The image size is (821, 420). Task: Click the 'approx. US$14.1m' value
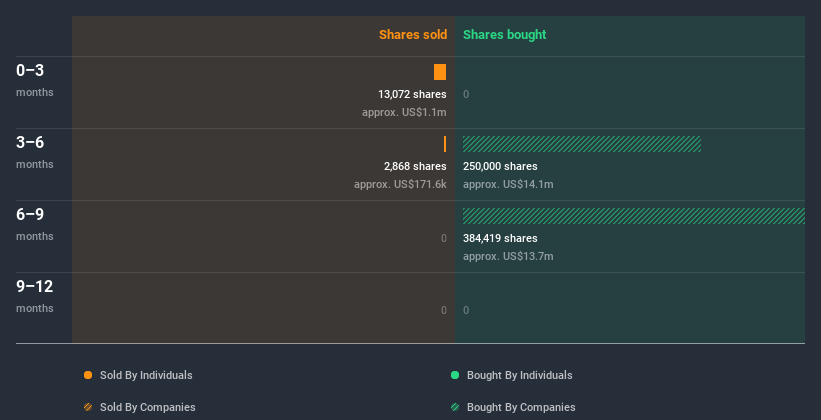coord(508,184)
